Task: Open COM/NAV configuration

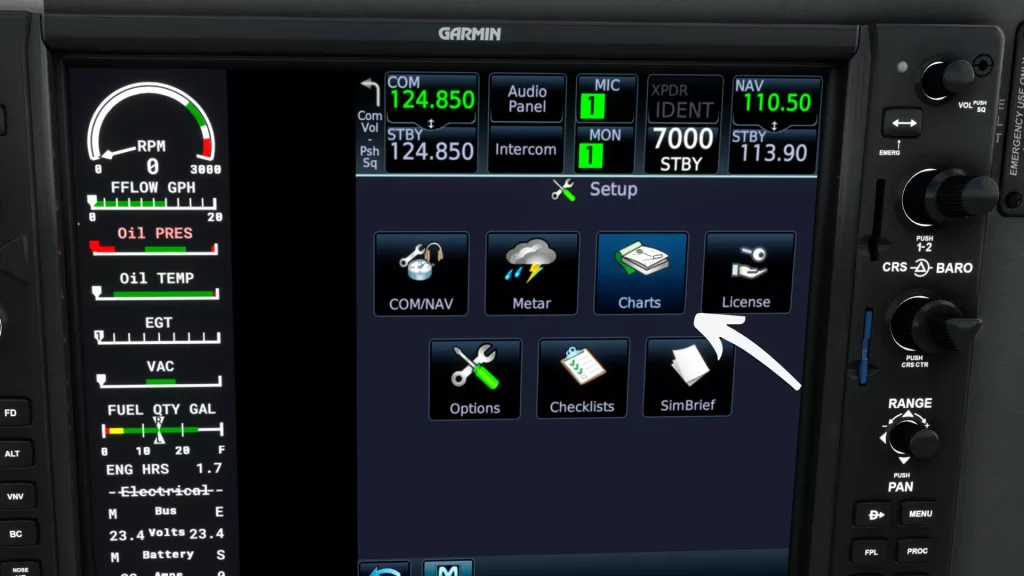Action: pos(420,272)
